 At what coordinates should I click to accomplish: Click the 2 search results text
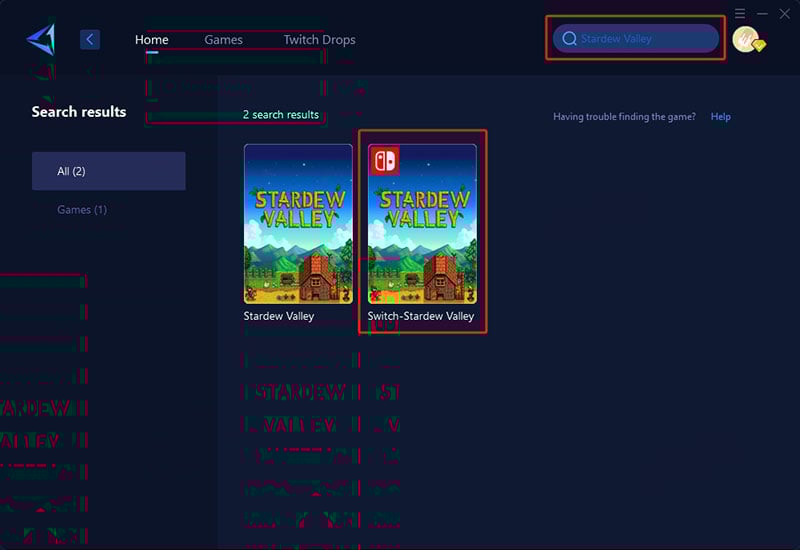281,115
